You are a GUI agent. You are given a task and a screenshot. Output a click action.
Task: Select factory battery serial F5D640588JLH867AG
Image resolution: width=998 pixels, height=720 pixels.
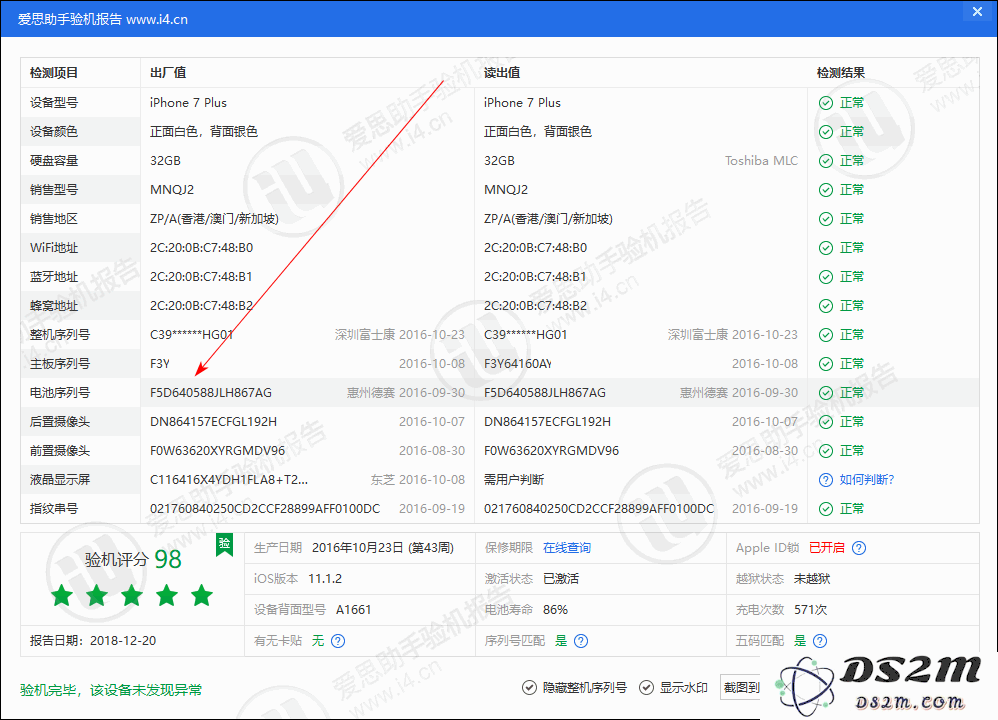(x=211, y=393)
